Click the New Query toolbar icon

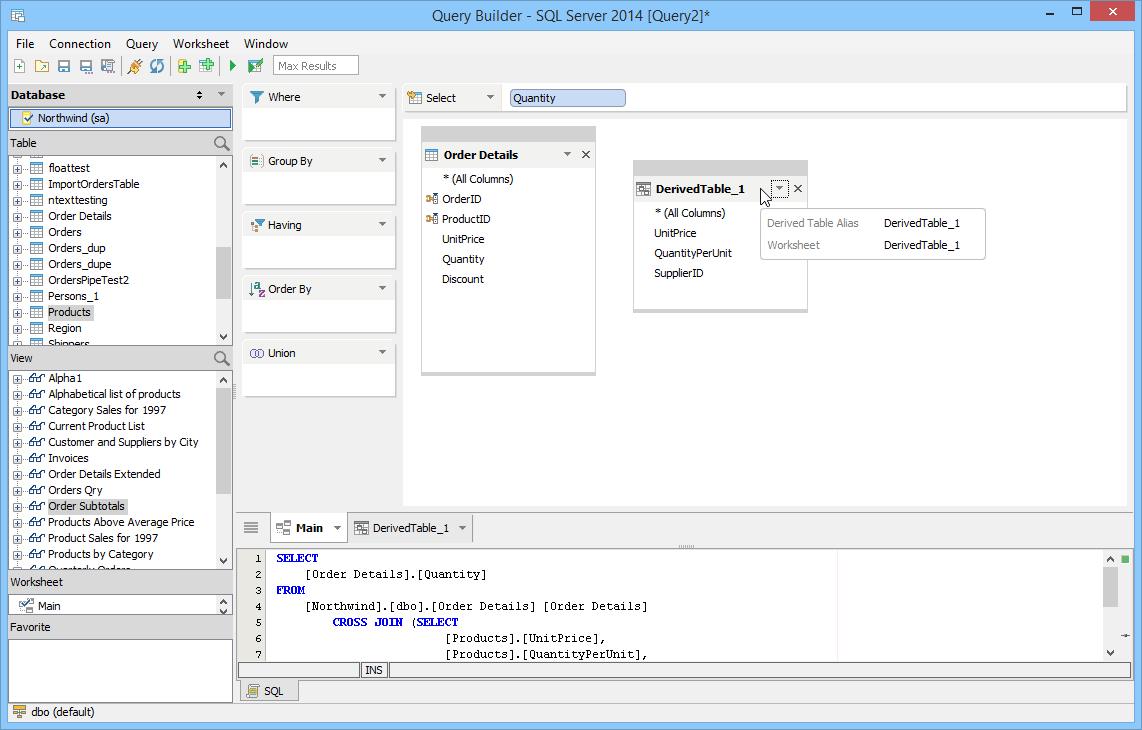20,66
